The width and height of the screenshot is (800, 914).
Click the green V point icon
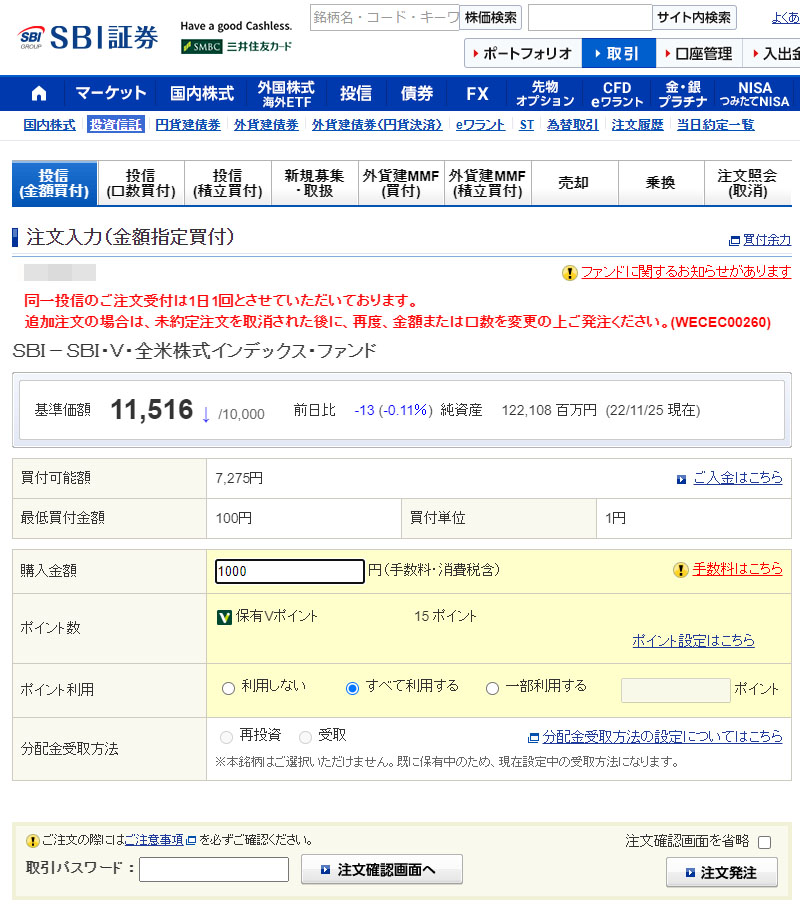tap(225, 617)
